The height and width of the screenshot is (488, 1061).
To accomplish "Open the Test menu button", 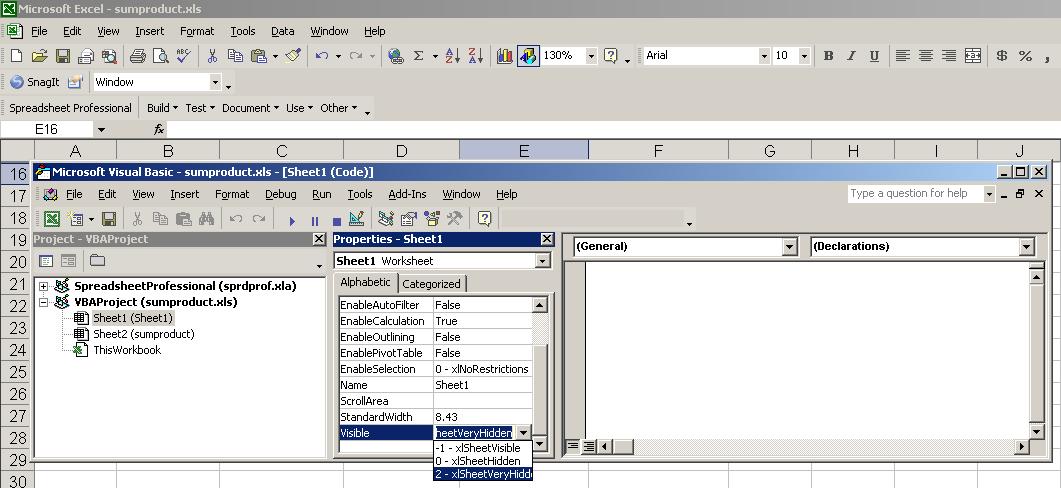I will 200,108.
